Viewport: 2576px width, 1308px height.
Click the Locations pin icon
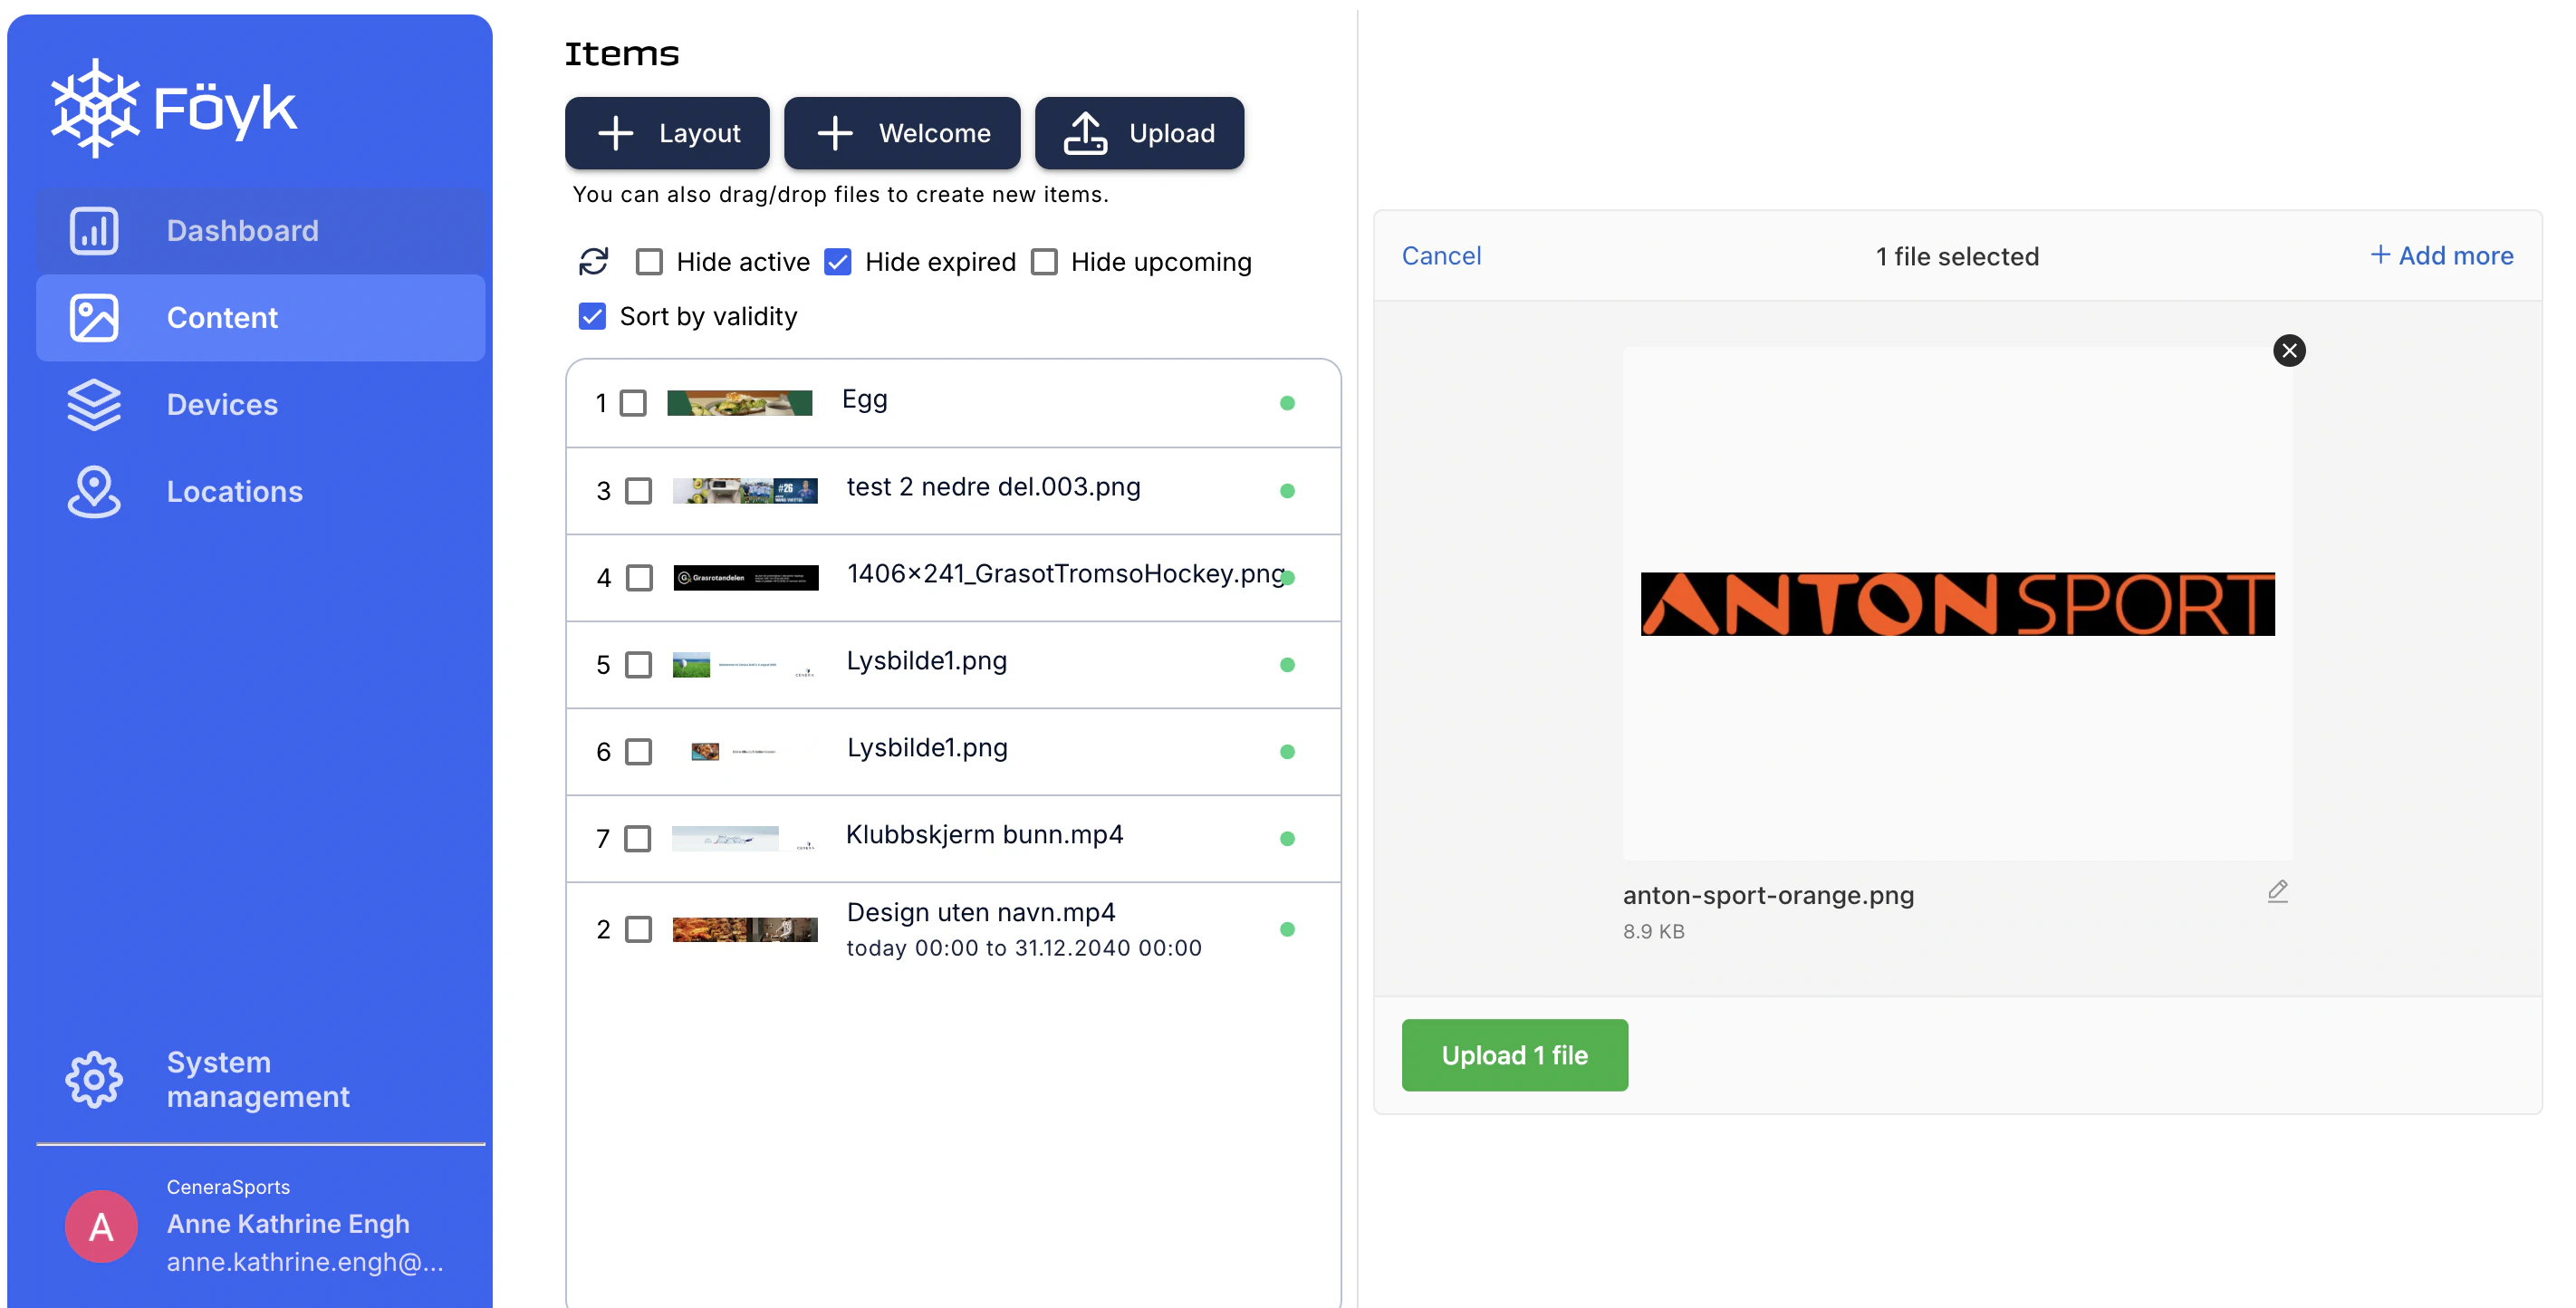(x=94, y=492)
